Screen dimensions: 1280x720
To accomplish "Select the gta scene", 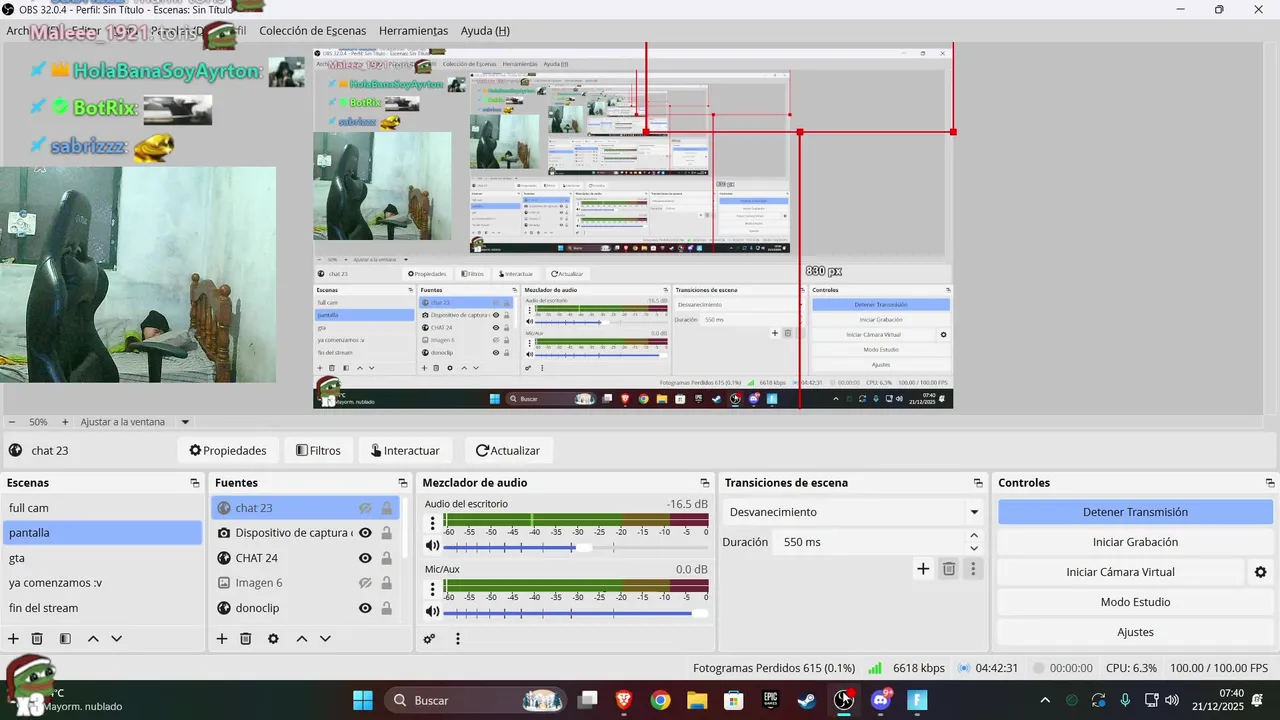I will tap(102, 558).
